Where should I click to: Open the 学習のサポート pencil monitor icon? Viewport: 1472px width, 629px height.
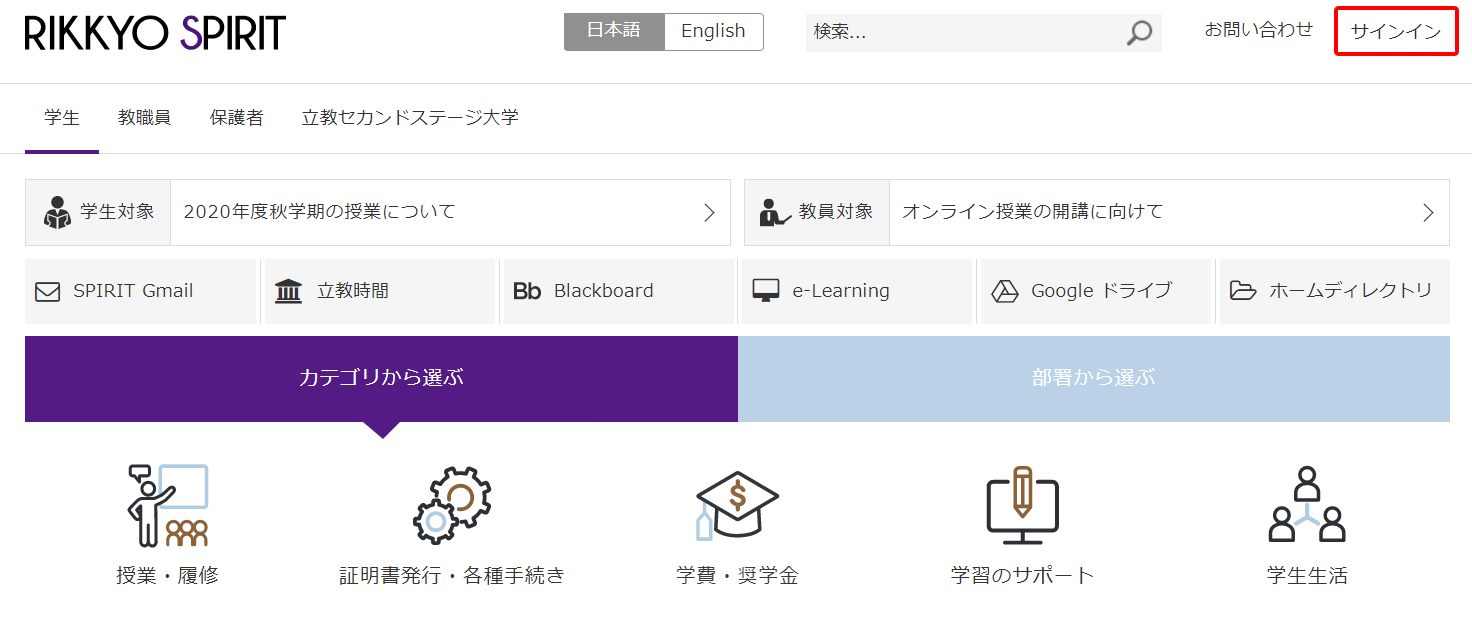[1022, 505]
